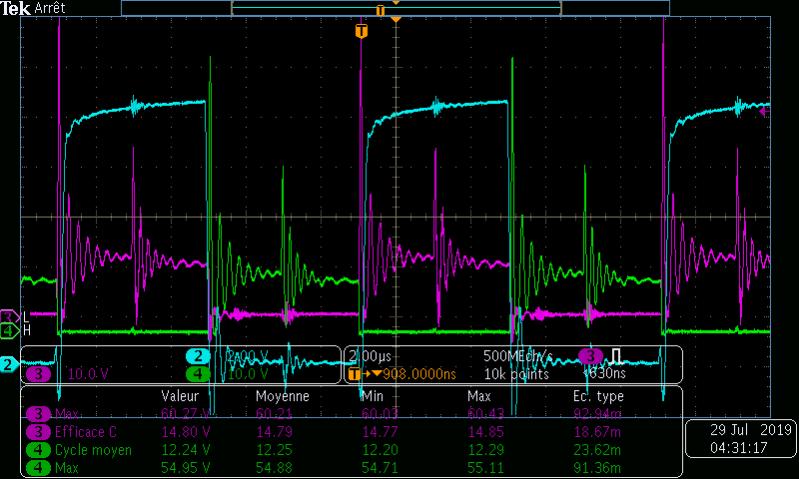This screenshot has height=479, width=799.
Task: Select the channel 4 Max measurement label
Action: (66, 468)
